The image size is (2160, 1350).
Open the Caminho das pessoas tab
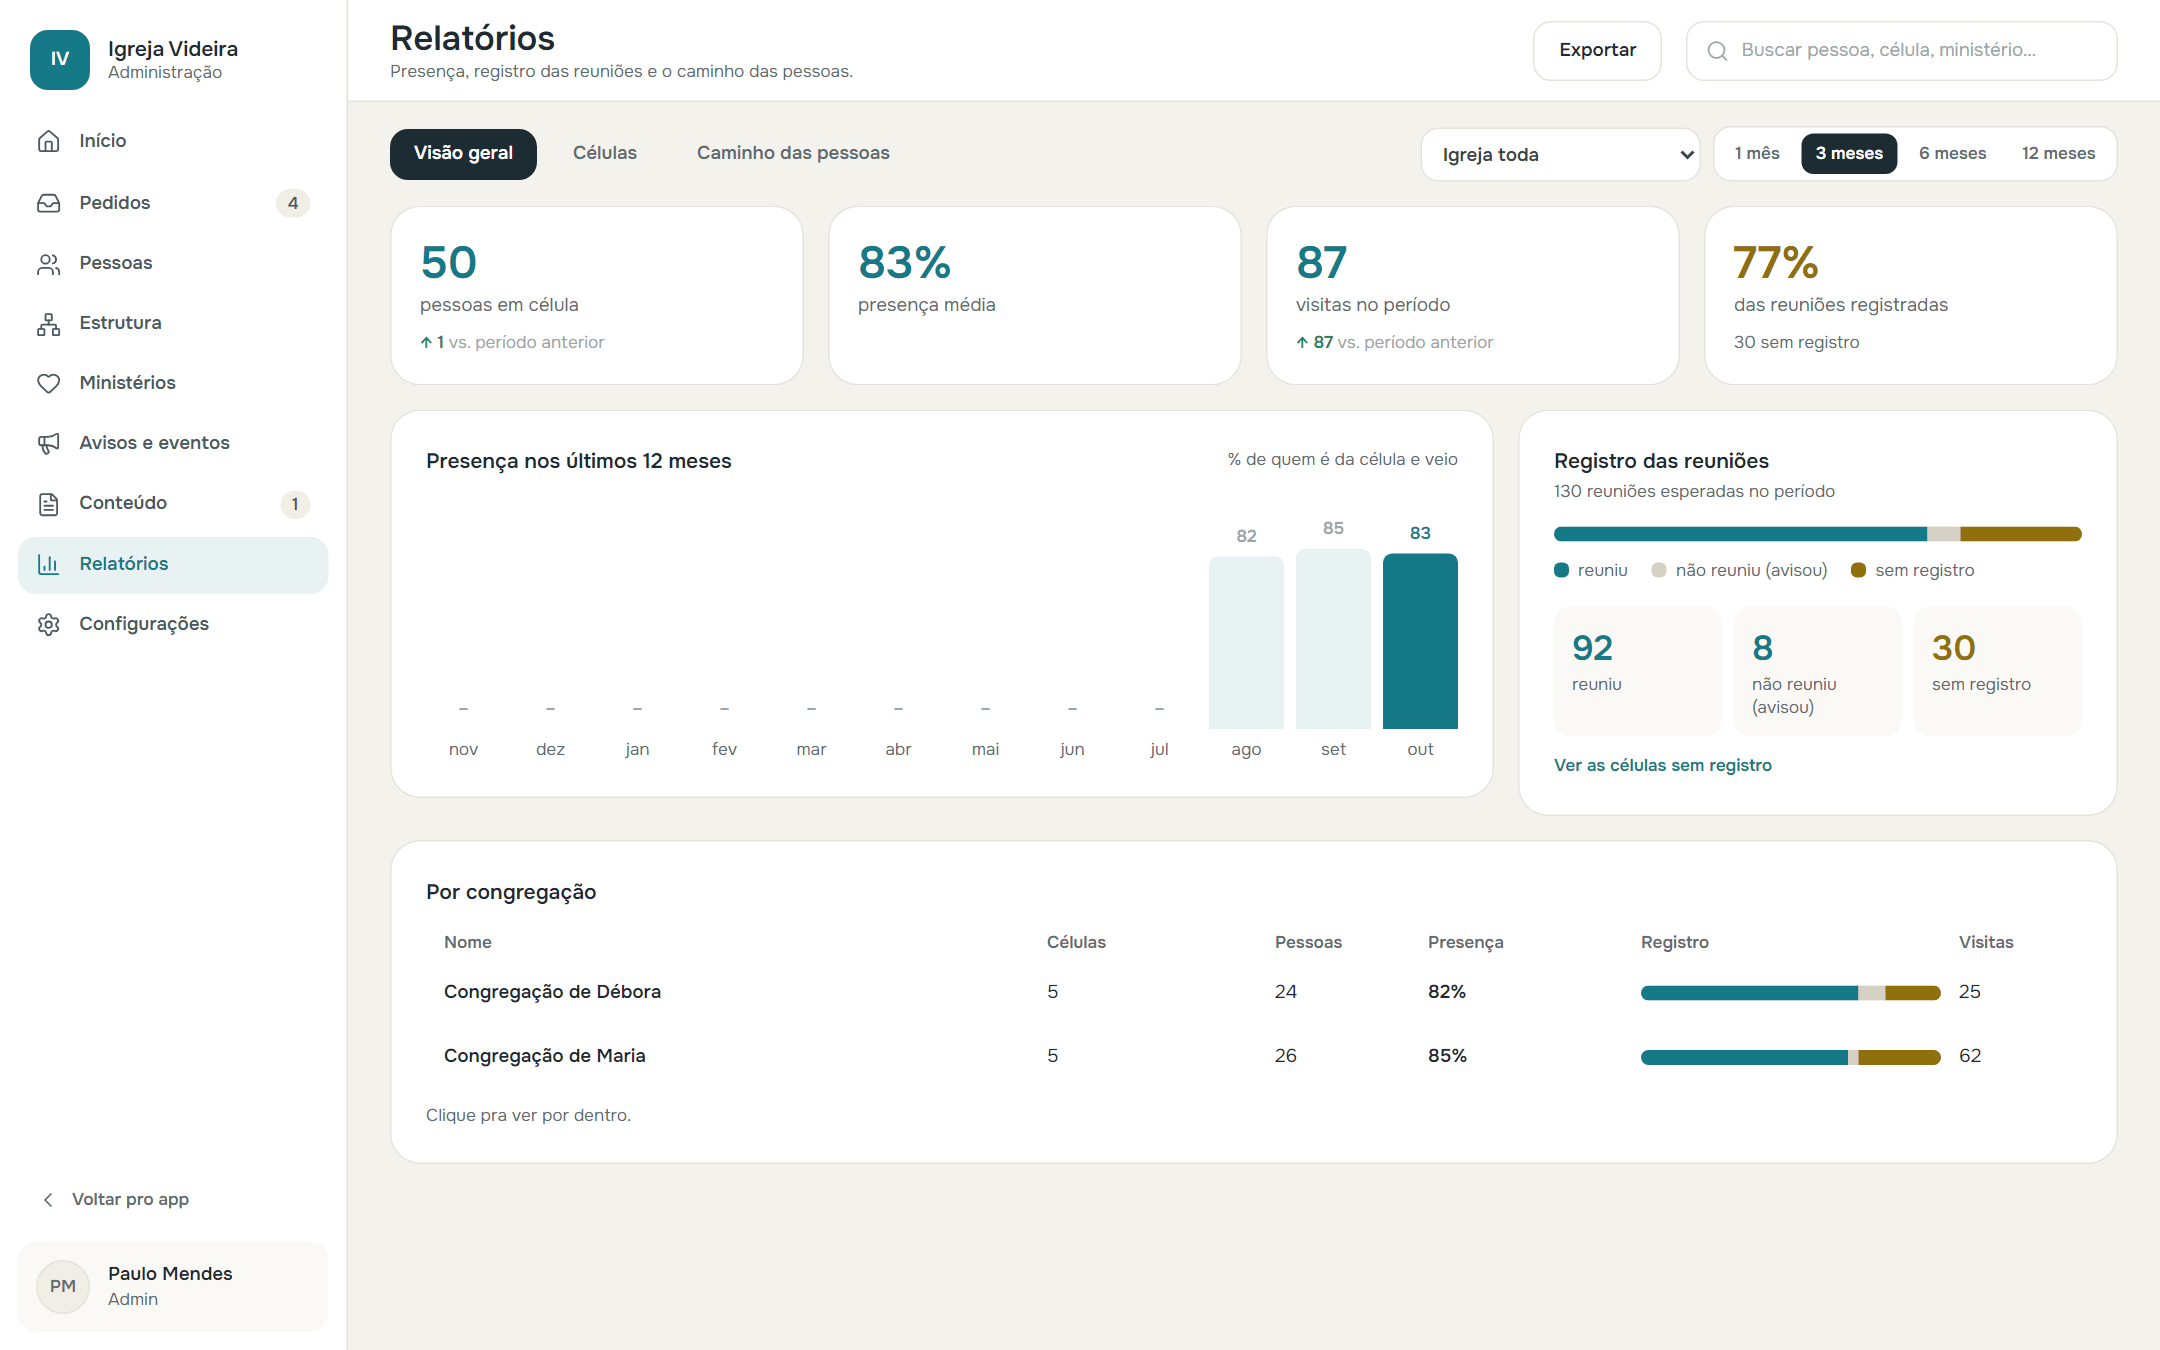click(x=793, y=153)
